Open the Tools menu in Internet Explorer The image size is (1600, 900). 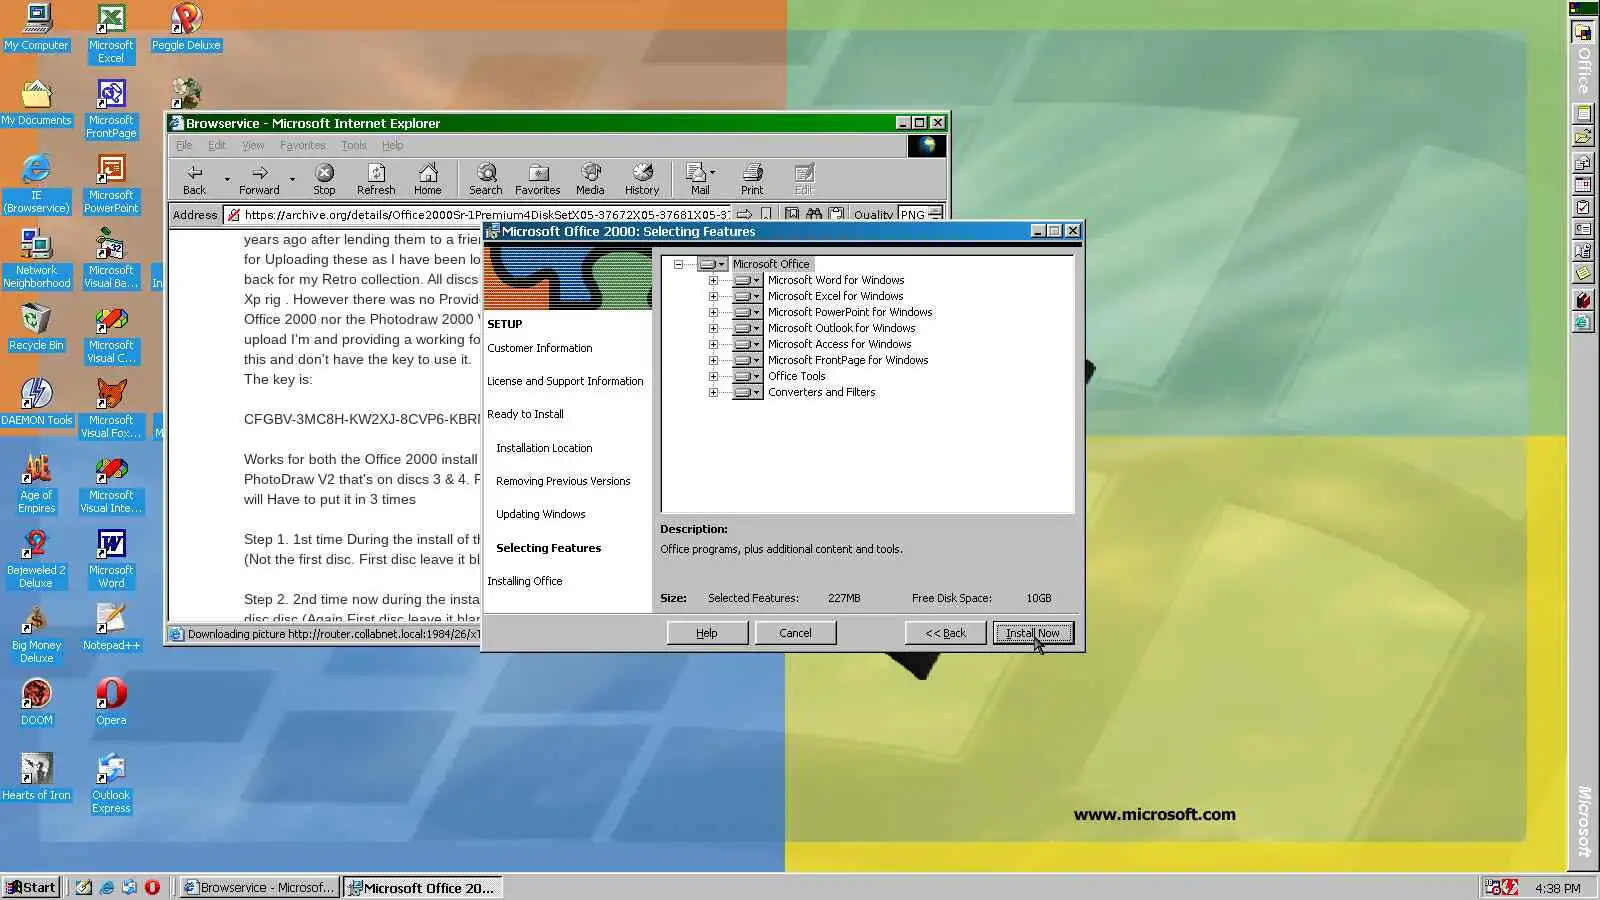354,145
